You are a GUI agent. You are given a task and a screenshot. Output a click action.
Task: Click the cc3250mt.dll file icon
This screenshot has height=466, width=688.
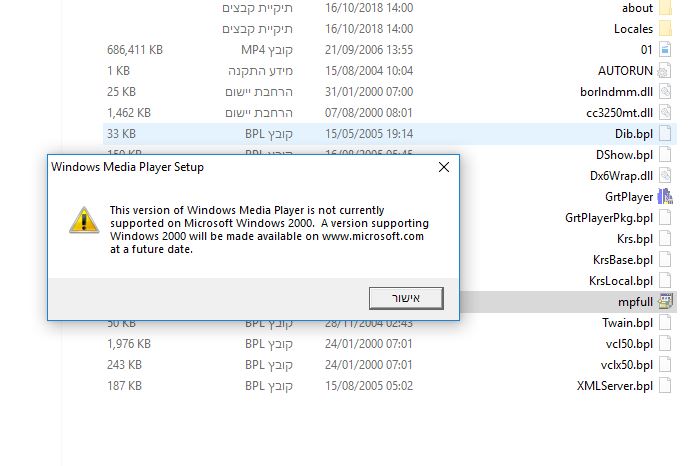click(x=665, y=113)
